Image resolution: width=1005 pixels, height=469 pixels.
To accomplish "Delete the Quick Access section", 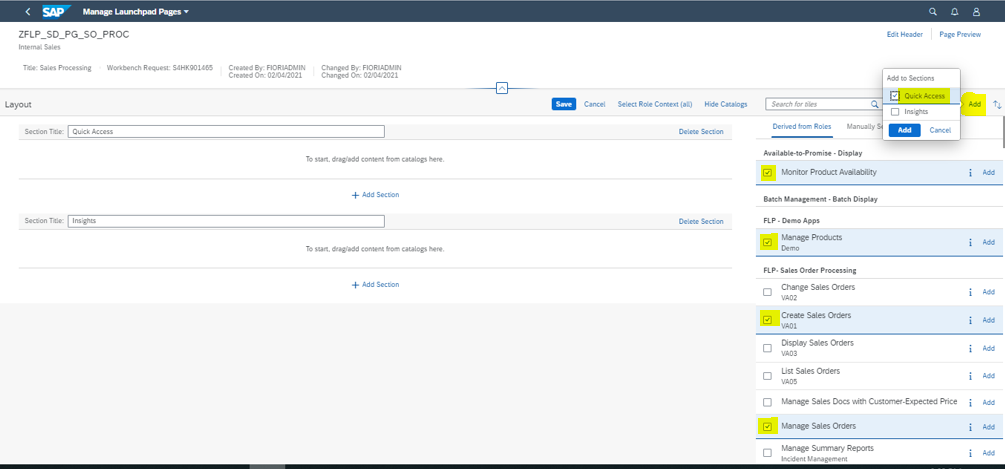I will click(701, 131).
